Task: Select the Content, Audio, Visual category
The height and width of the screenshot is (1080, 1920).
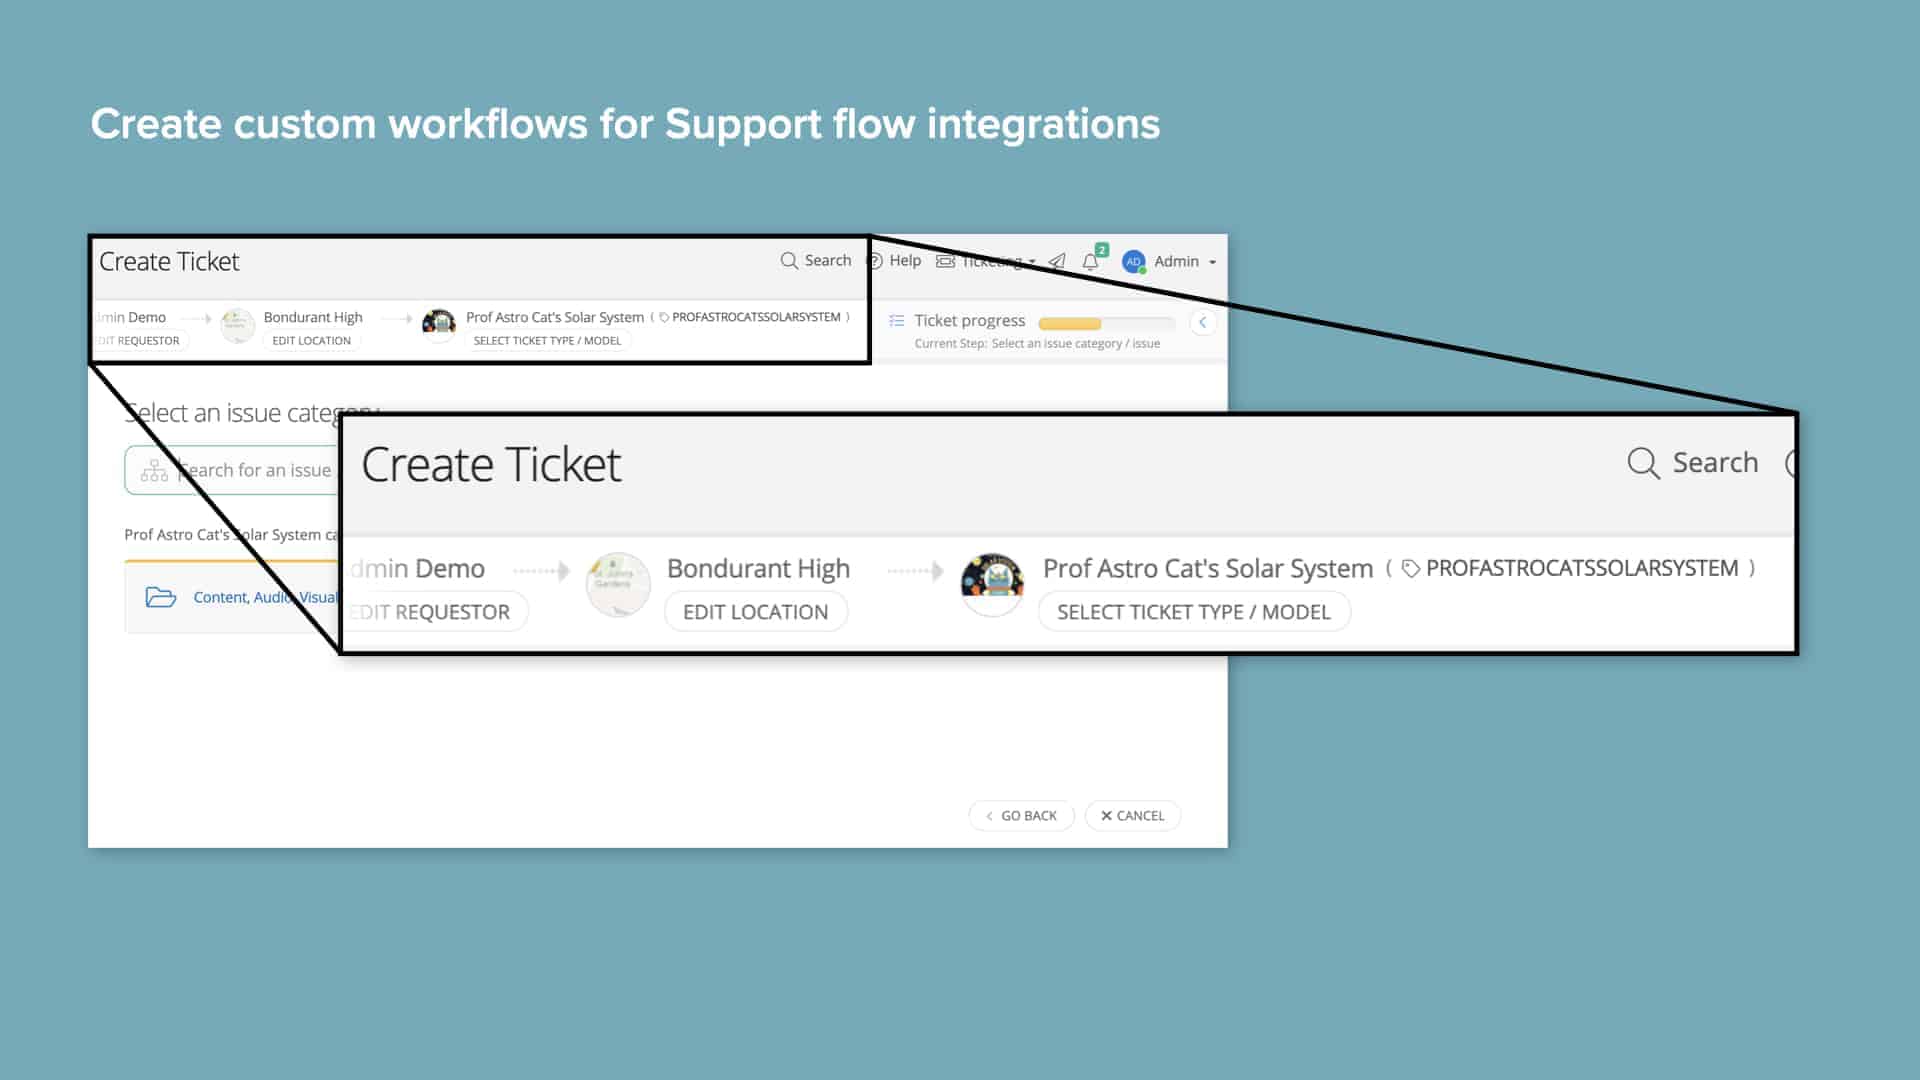Action: (265, 597)
